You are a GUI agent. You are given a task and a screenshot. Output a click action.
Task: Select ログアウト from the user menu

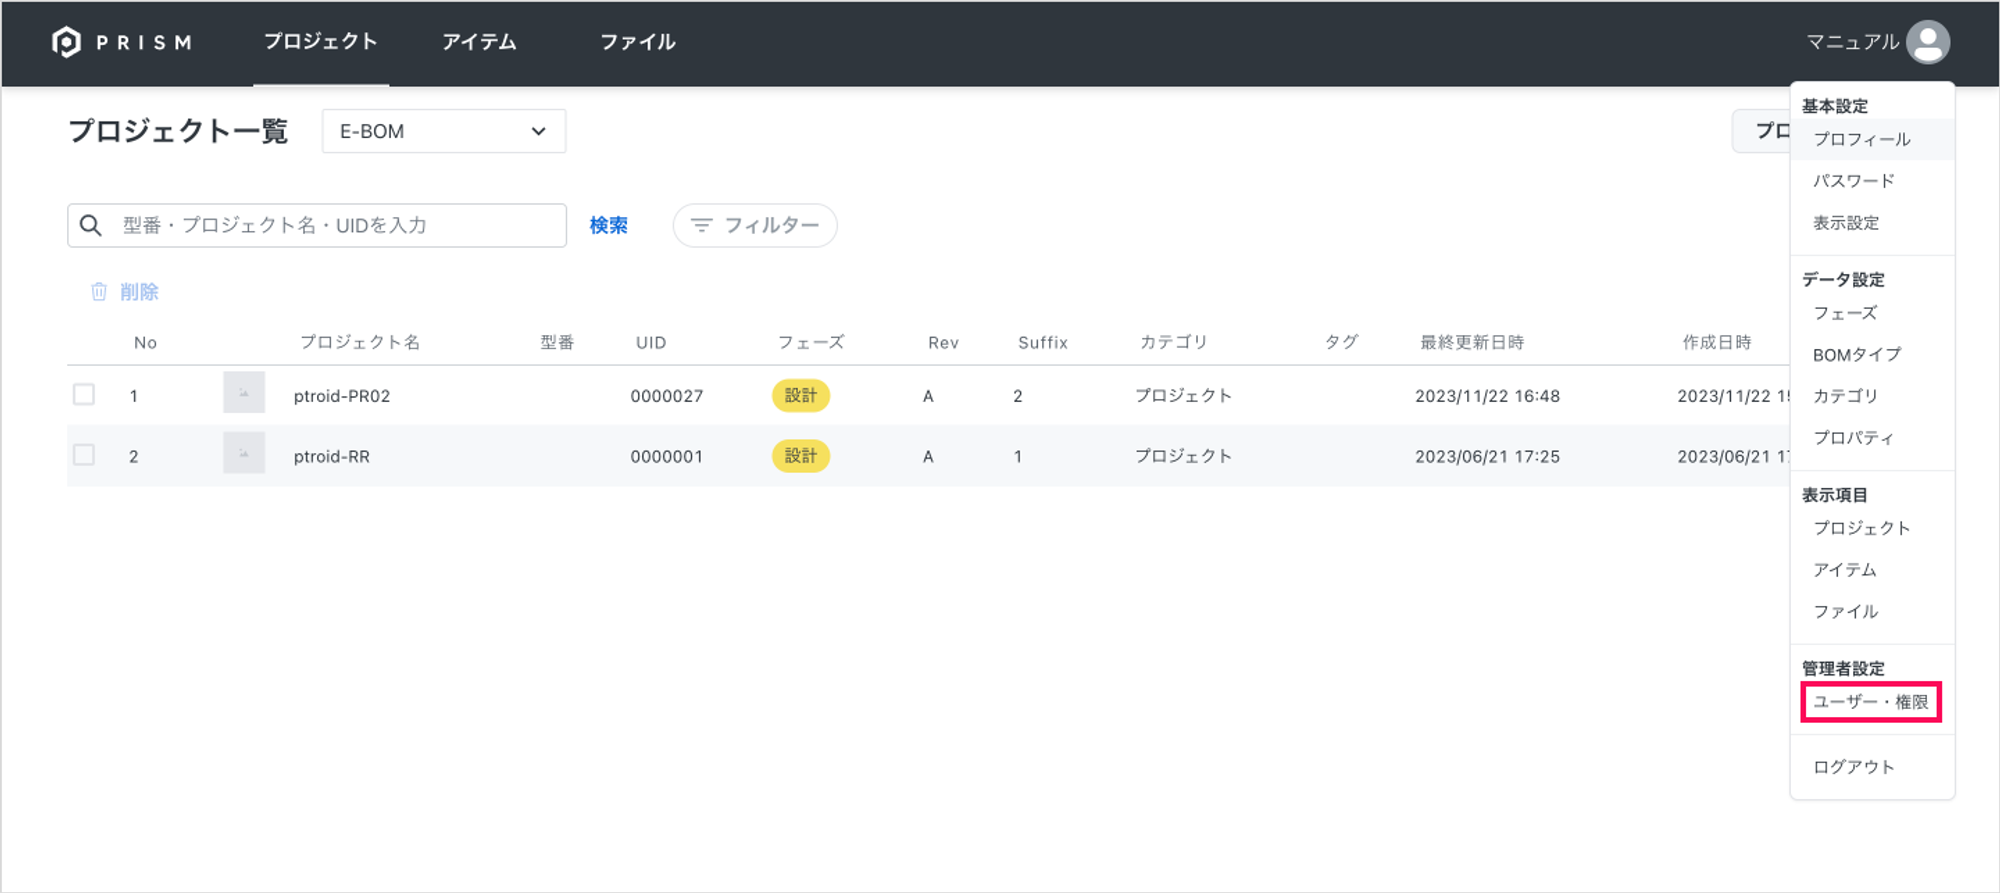pyautogui.click(x=1853, y=767)
